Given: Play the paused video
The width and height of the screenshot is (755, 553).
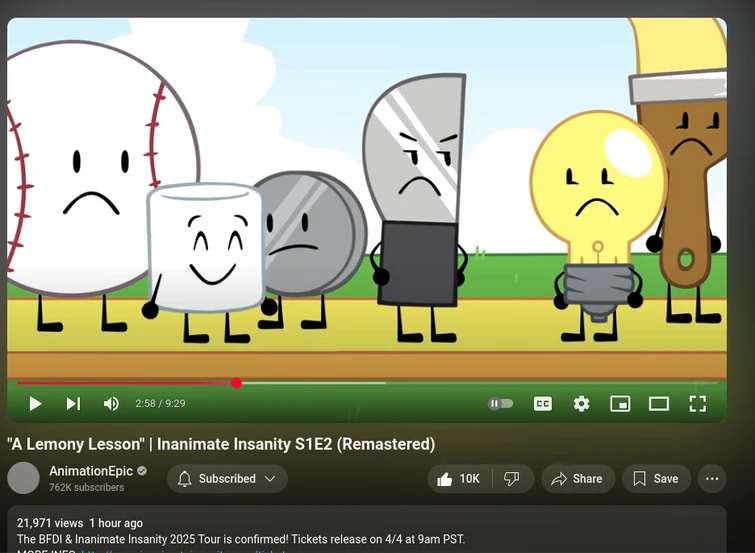Looking at the screenshot, I should click(35, 404).
